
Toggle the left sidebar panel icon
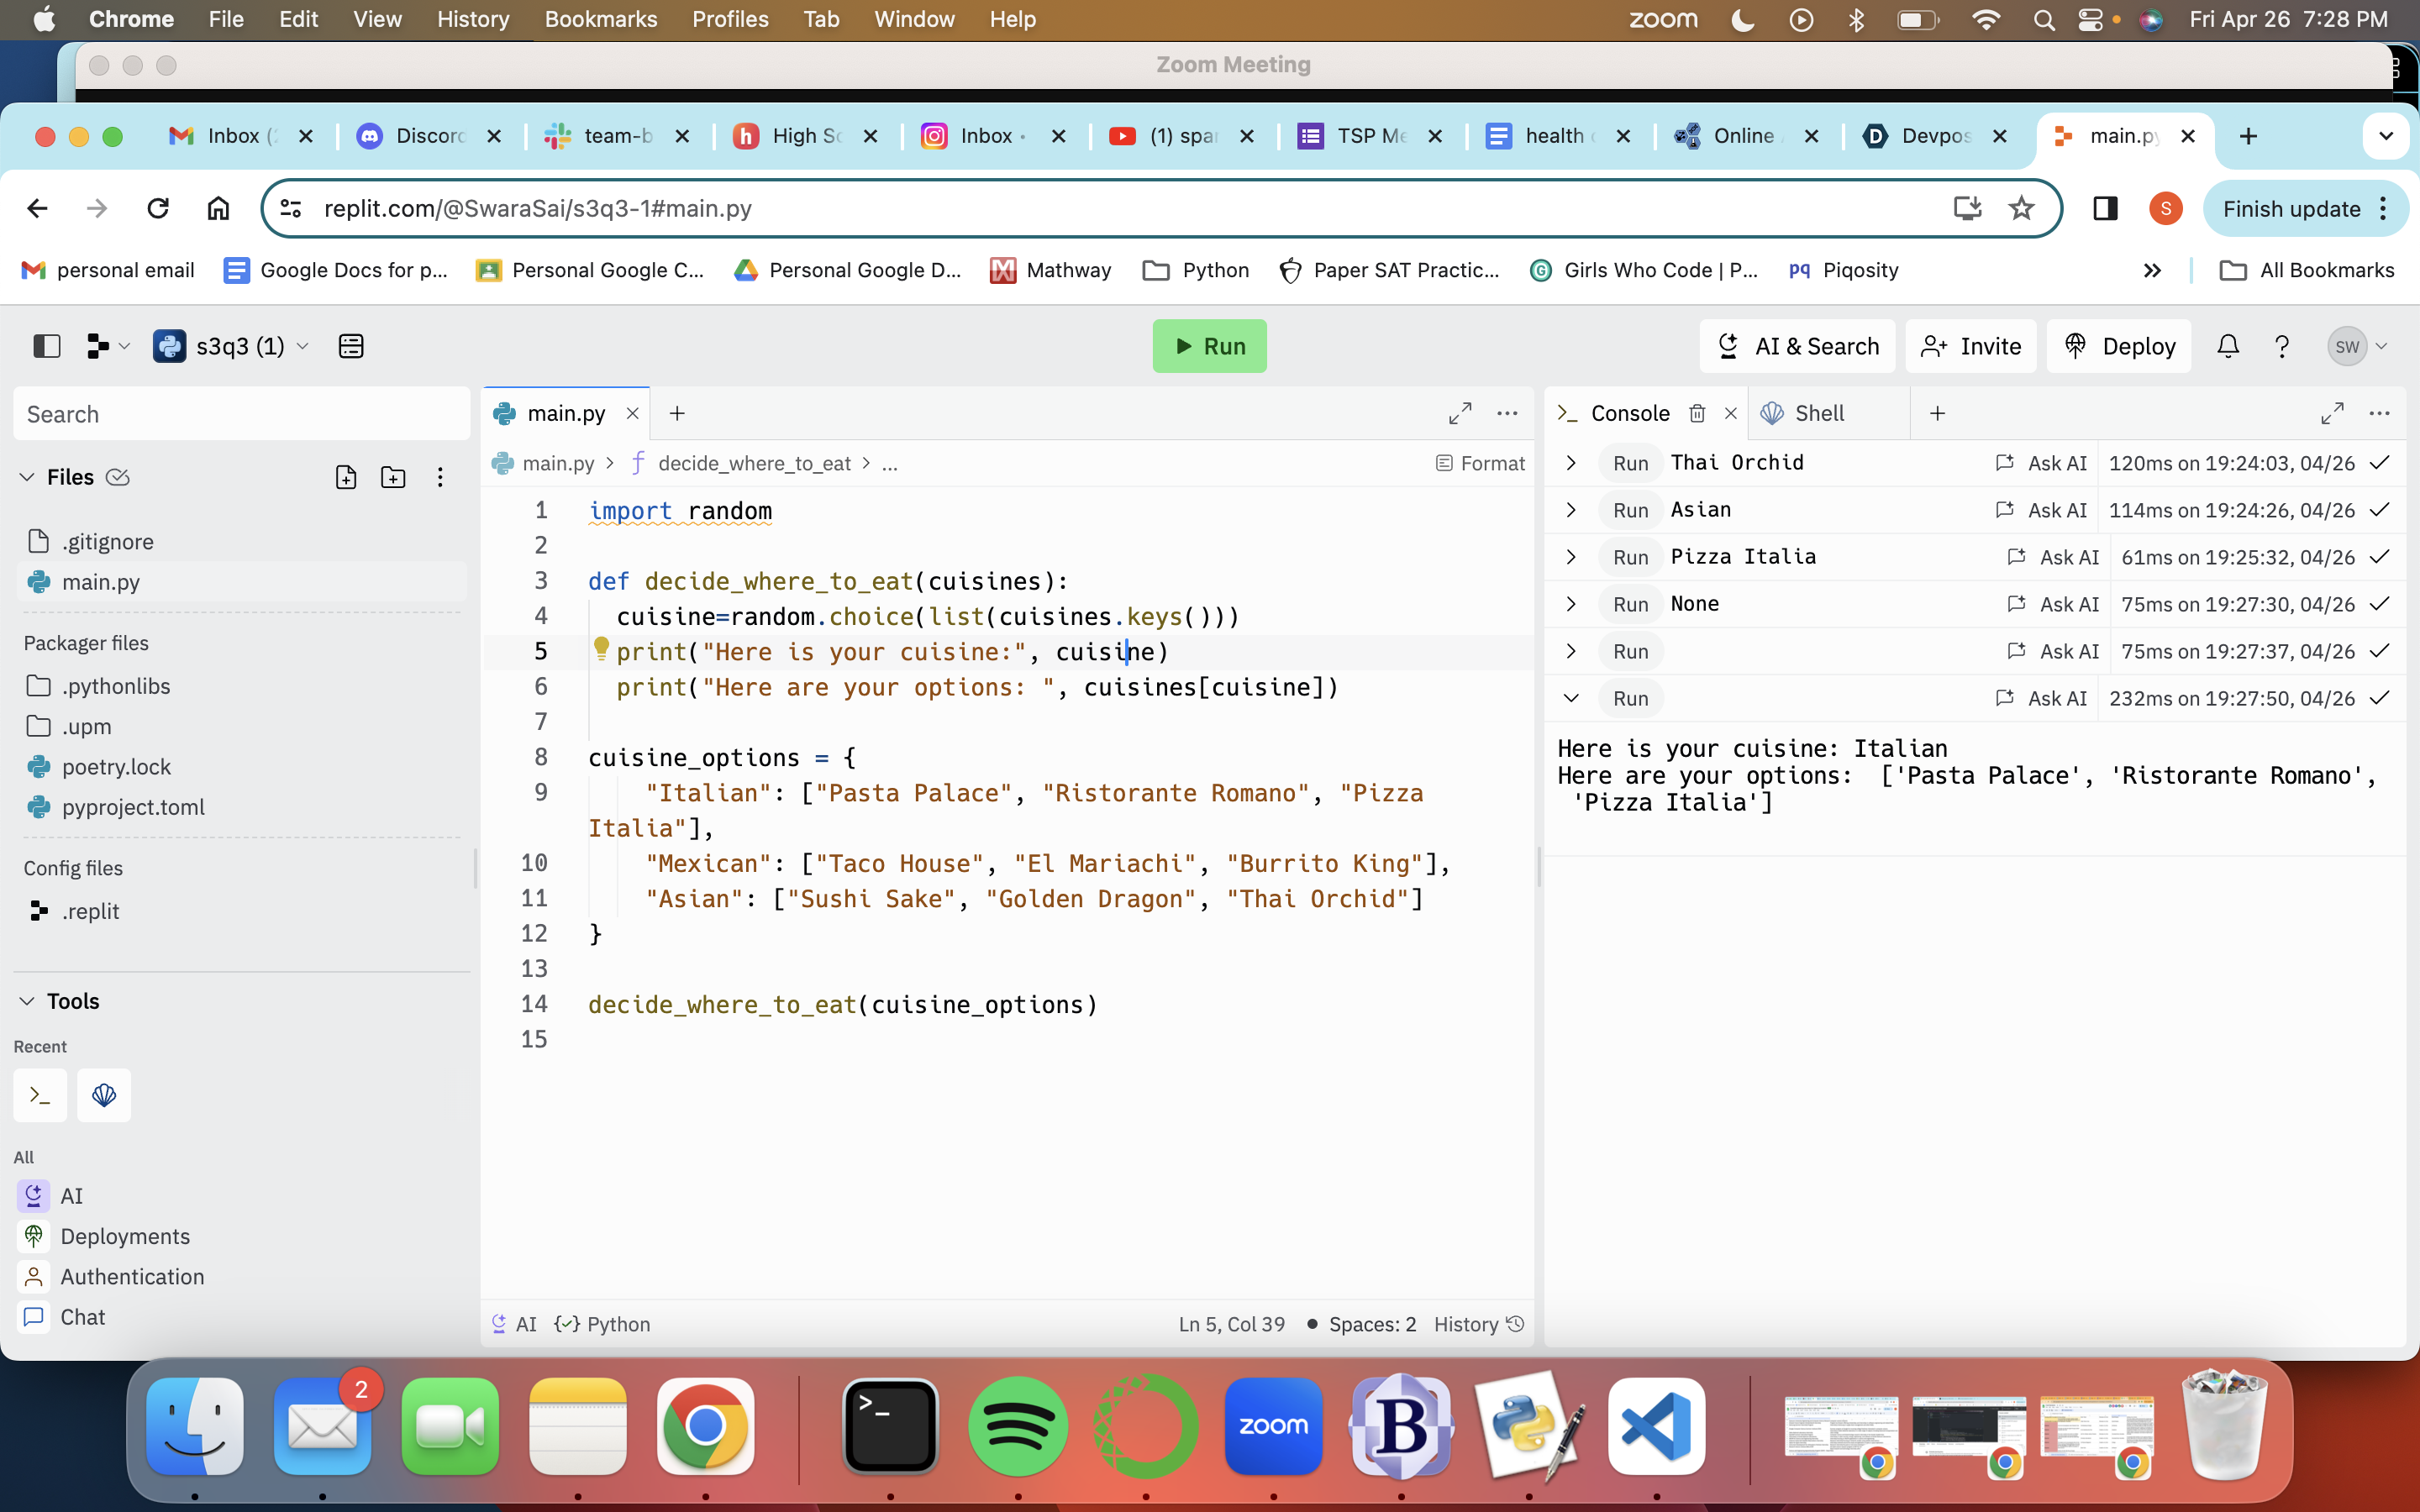(47, 346)
